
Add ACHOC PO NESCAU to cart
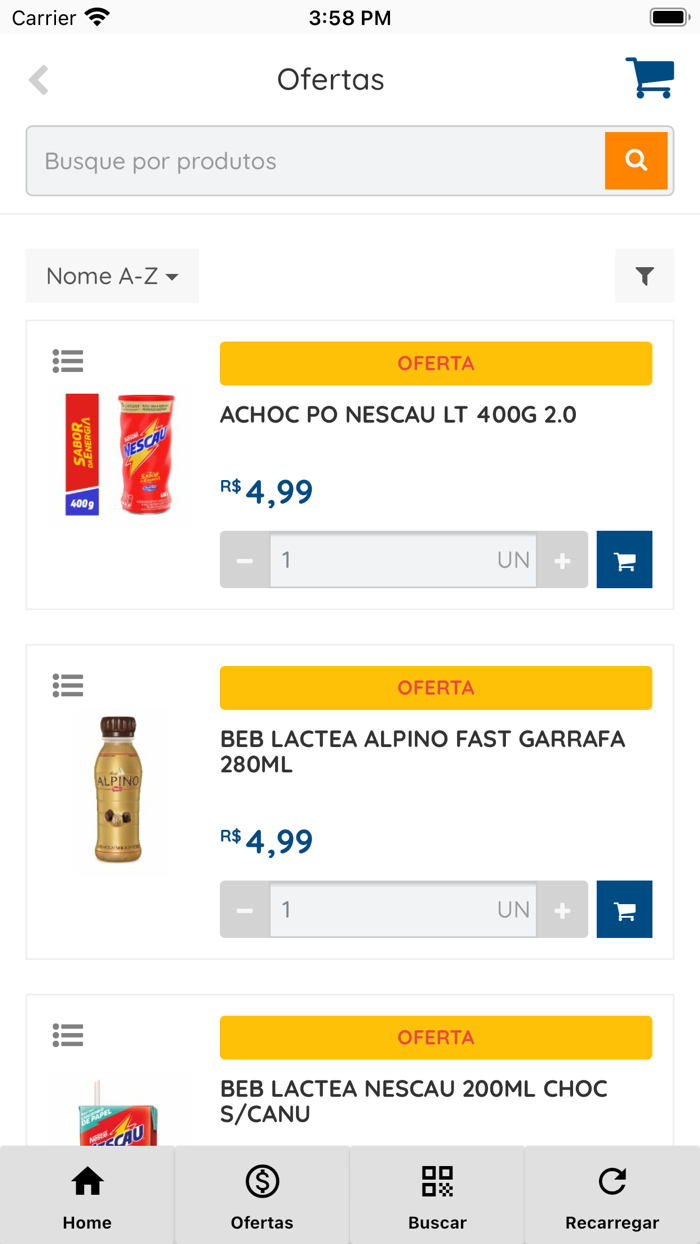[624, 559]
